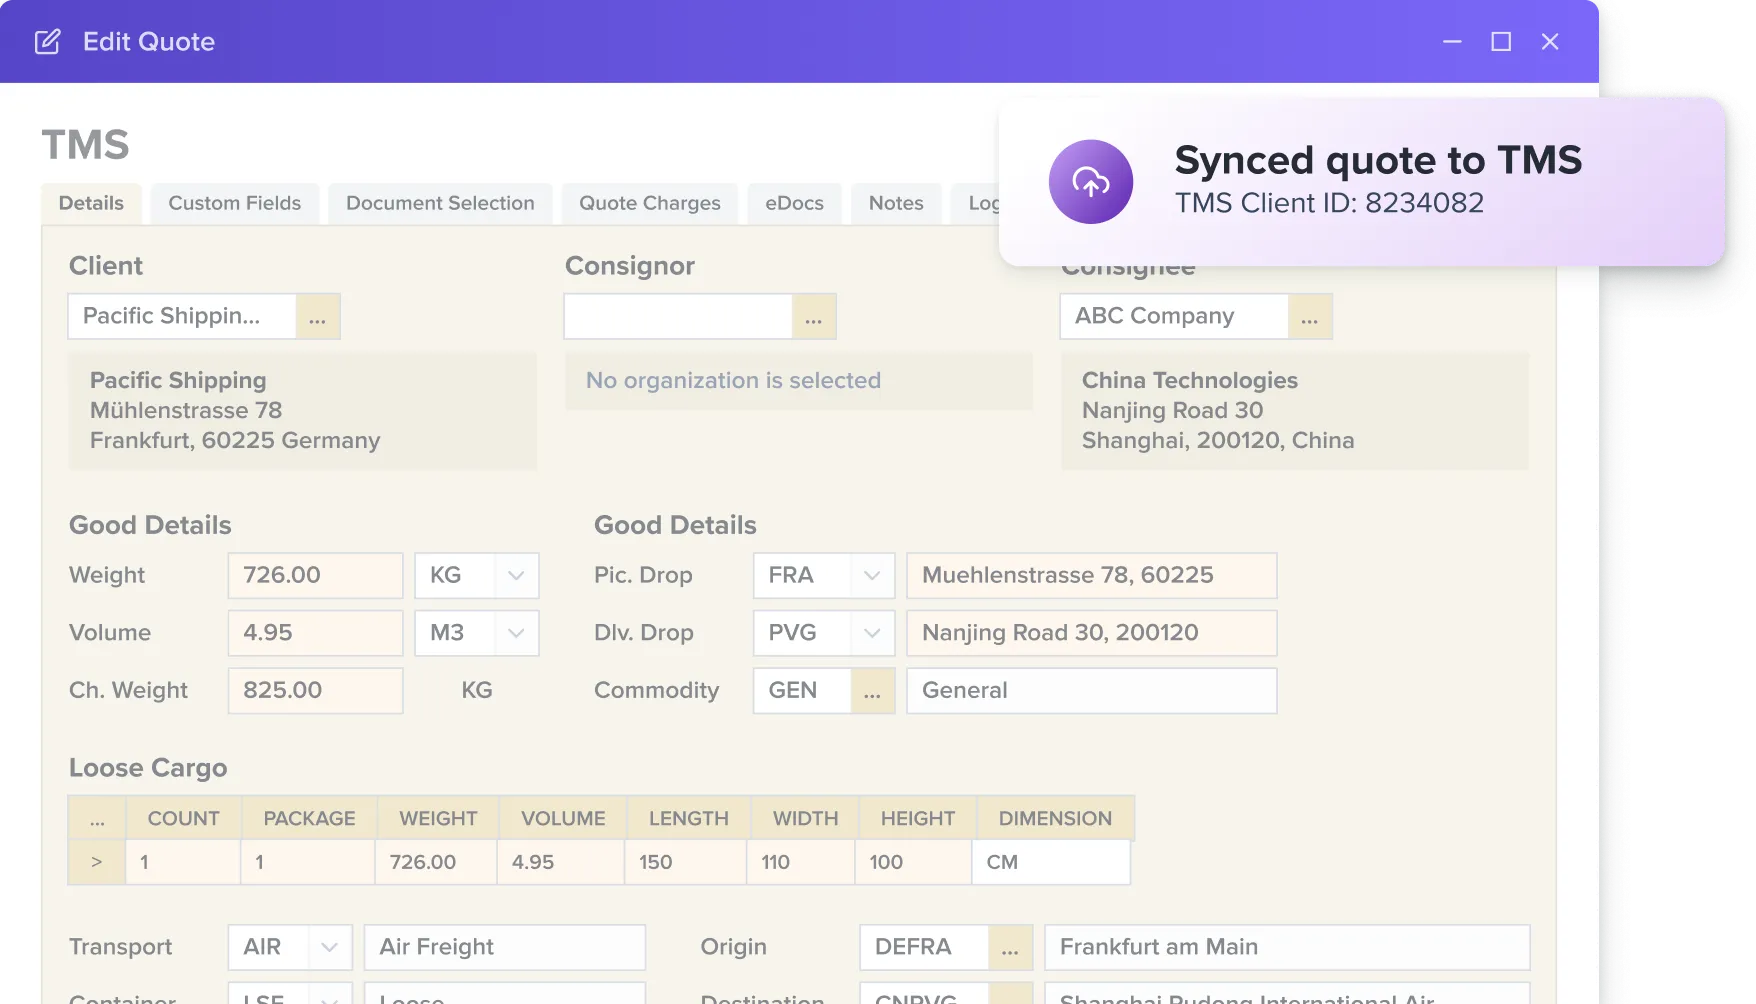Image resolution: width=1756 pixels, height=1004 pixels.
Task: Click the cloud sync icon in the notification
Action: [x=1090, y=181]
